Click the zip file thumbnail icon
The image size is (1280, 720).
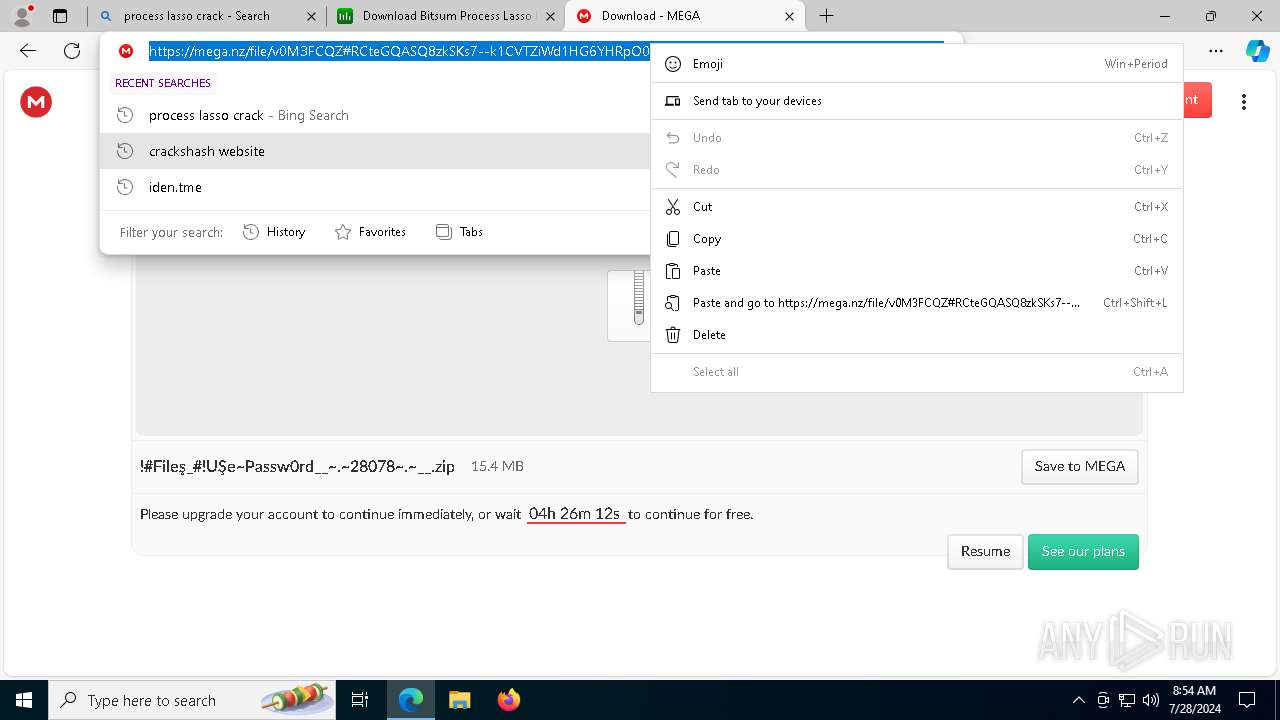click(x=630, y=305)
